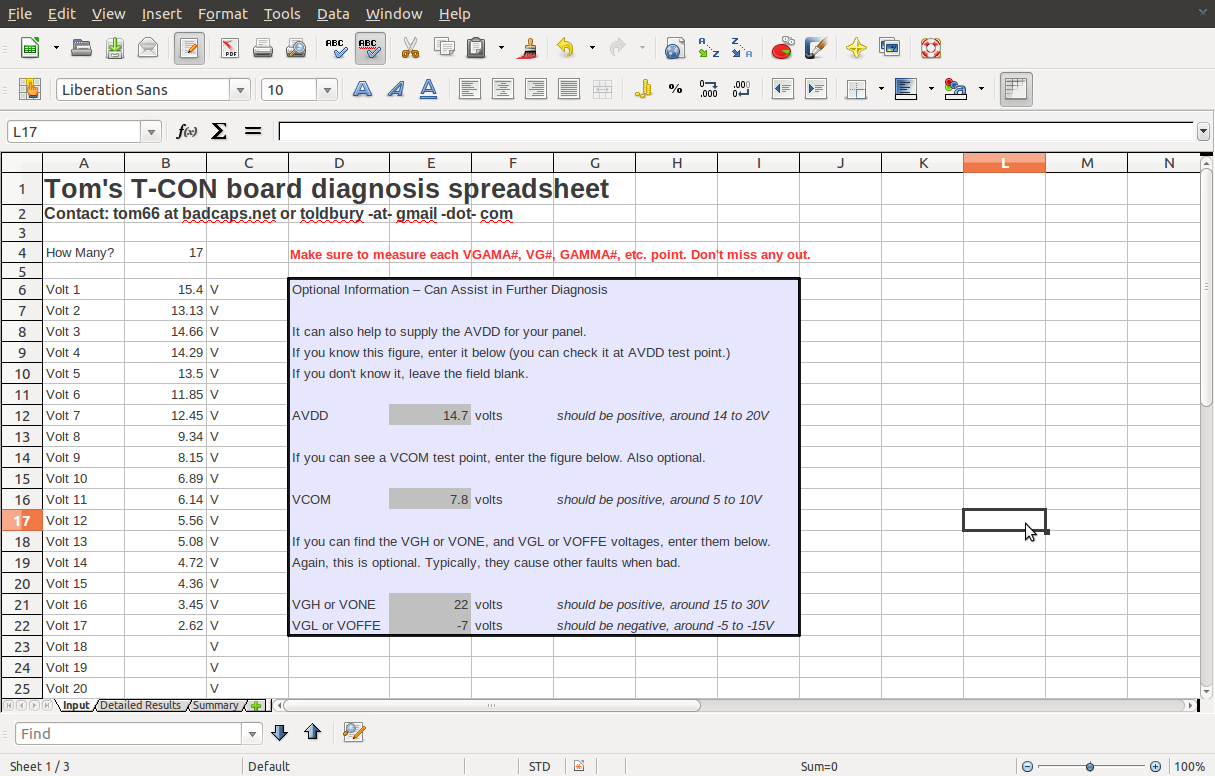Viewport: 1215px width, 776px height.
Task: Insert Sum formula
Action: [x=219, y=131]
